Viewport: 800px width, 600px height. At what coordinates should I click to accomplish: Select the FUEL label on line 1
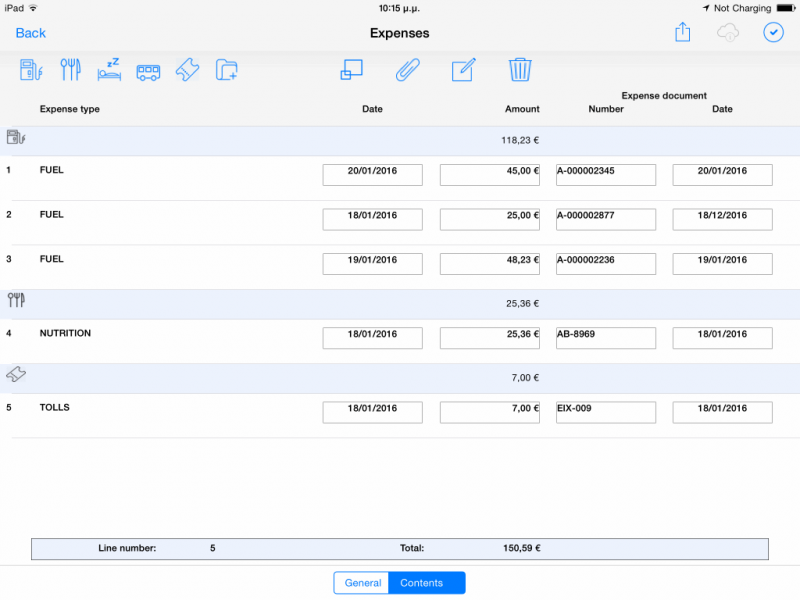tap(52, 170)
